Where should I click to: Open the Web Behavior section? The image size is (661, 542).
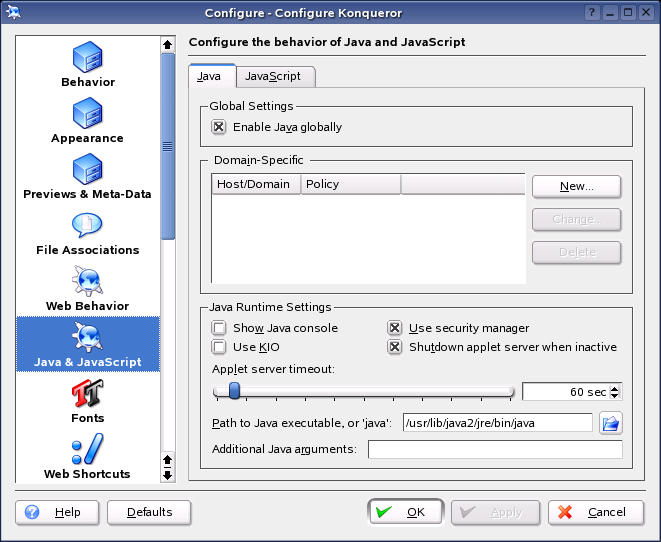(x=88, y=283)
